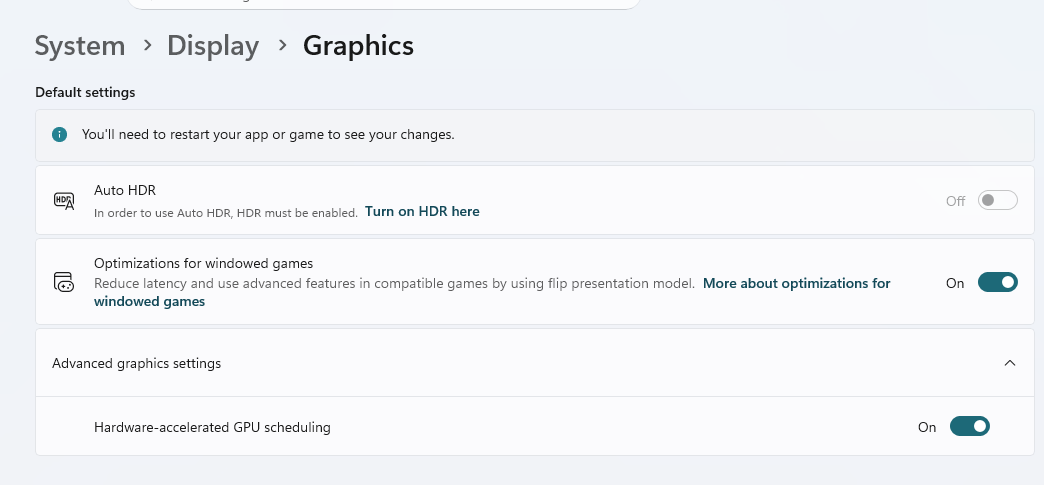Image resolution: width=1044 pixels, height=485 pixels.
Task: Collapse Advanced graphics settings with chevron
Action: pos(1009,363)
